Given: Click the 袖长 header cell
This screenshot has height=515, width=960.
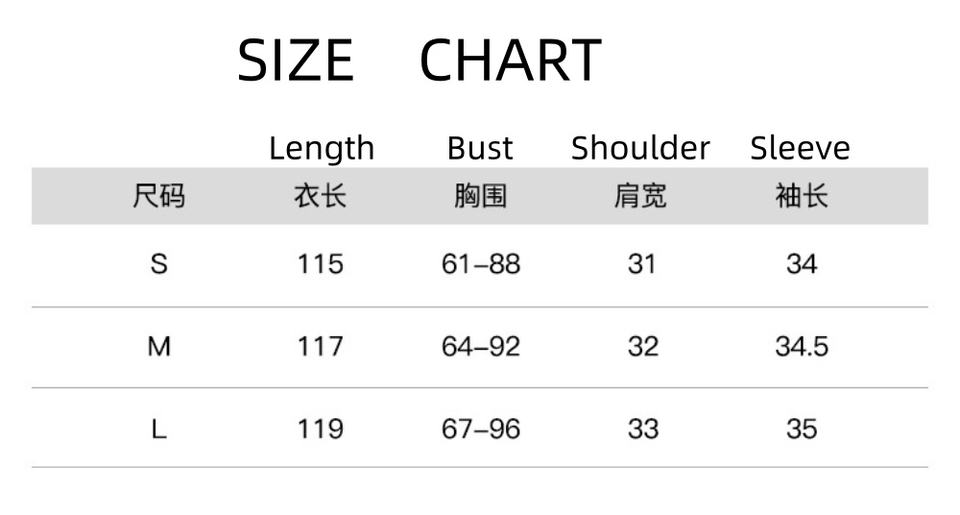Looking at the screenshot, I should click(801, 196).
